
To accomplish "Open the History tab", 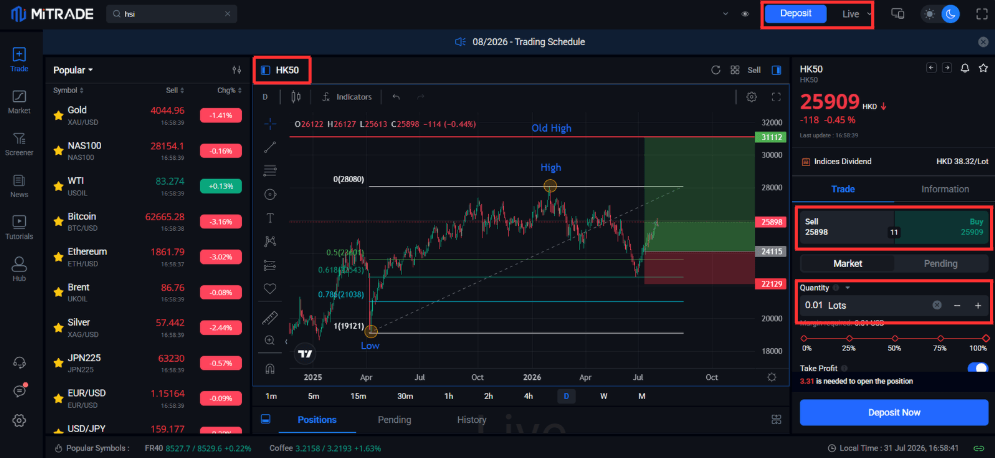I will coord(471,420).
